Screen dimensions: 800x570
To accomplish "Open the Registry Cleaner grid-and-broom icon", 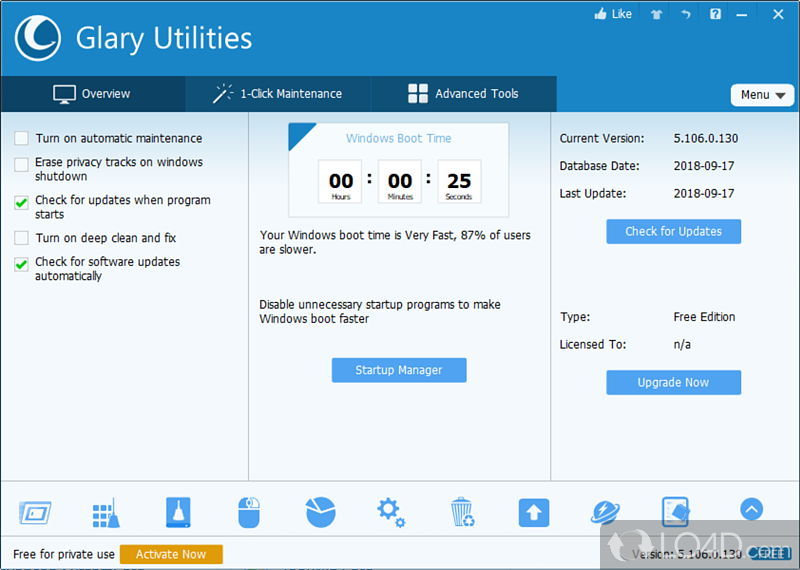I will [x=107, y=512].
